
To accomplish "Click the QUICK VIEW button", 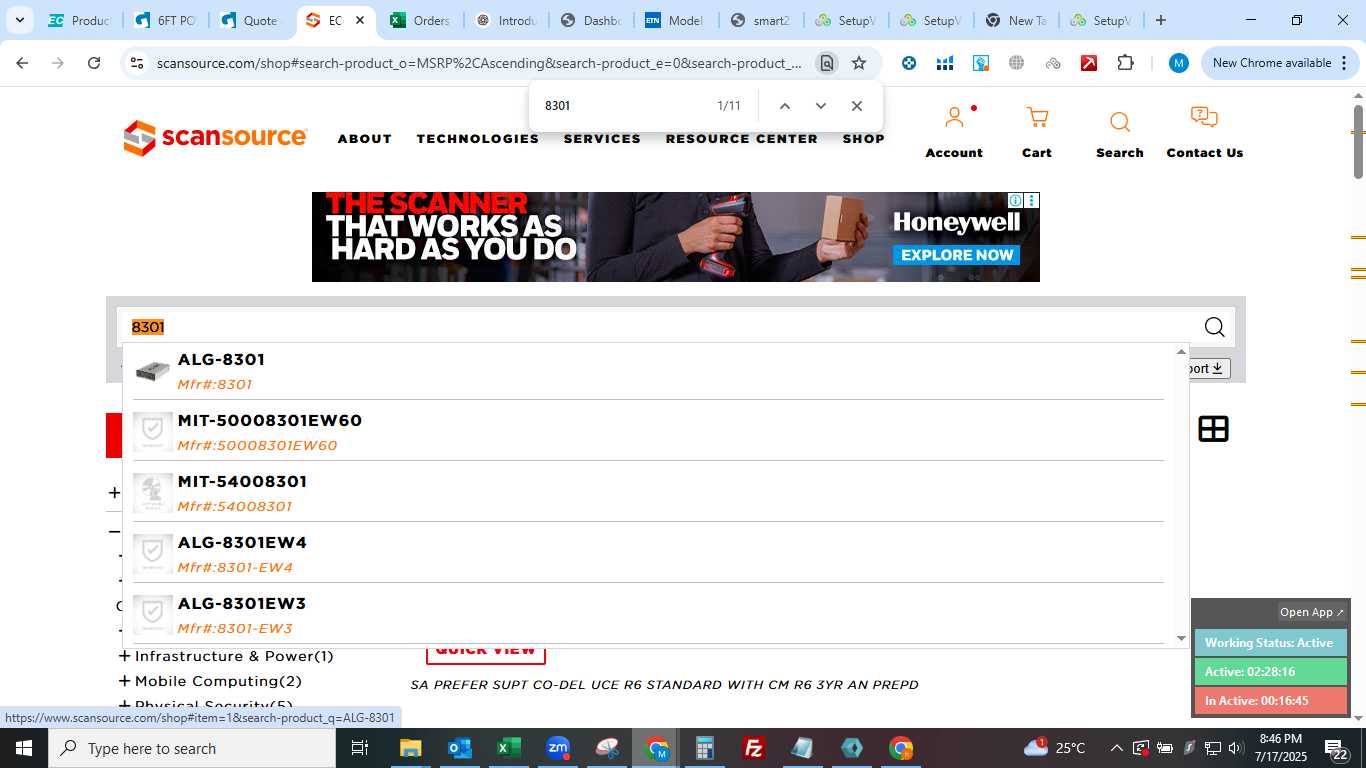I will [x=486, y=651].
